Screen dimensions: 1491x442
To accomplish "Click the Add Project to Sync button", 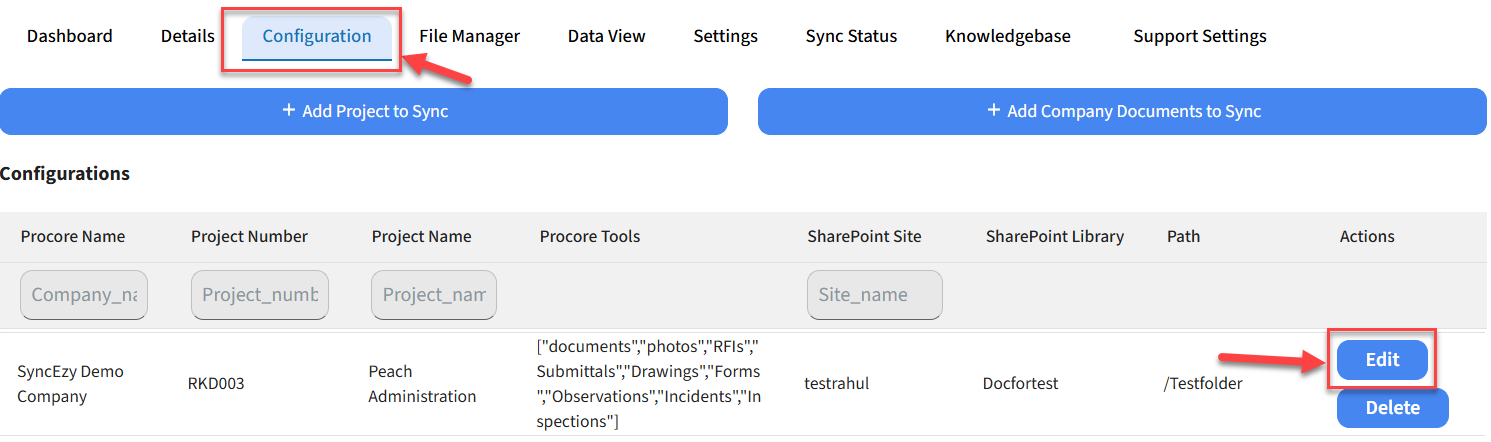I will point(364,111).
